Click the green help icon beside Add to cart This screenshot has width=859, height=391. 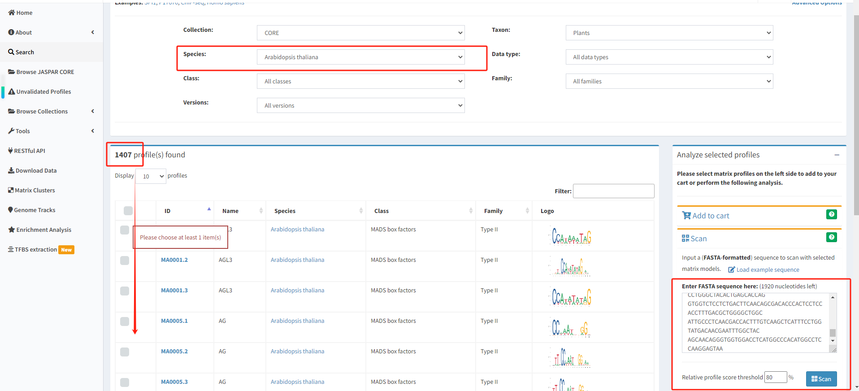coord(832,215)
